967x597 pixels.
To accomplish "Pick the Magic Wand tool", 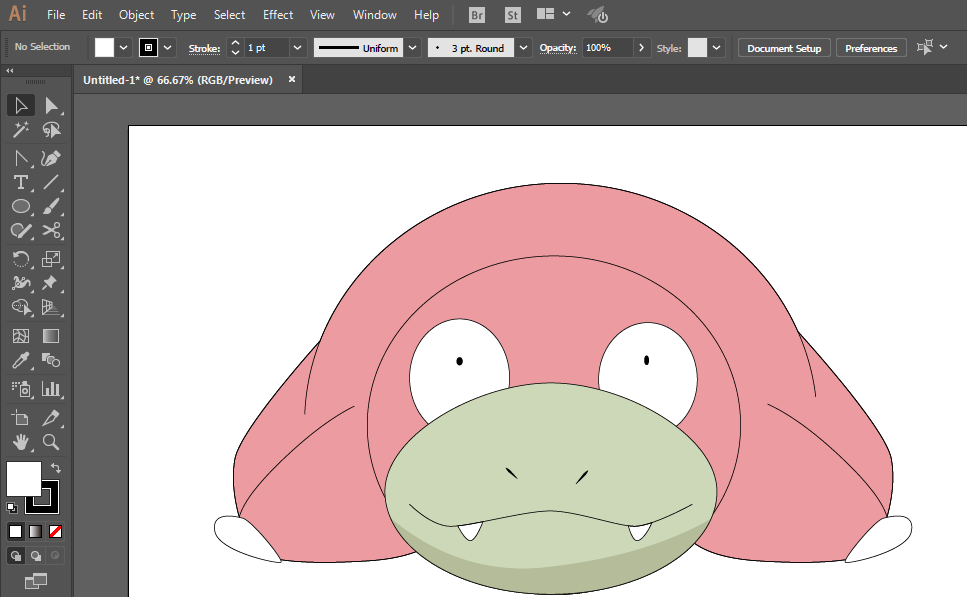I will (x=20, y=130).
